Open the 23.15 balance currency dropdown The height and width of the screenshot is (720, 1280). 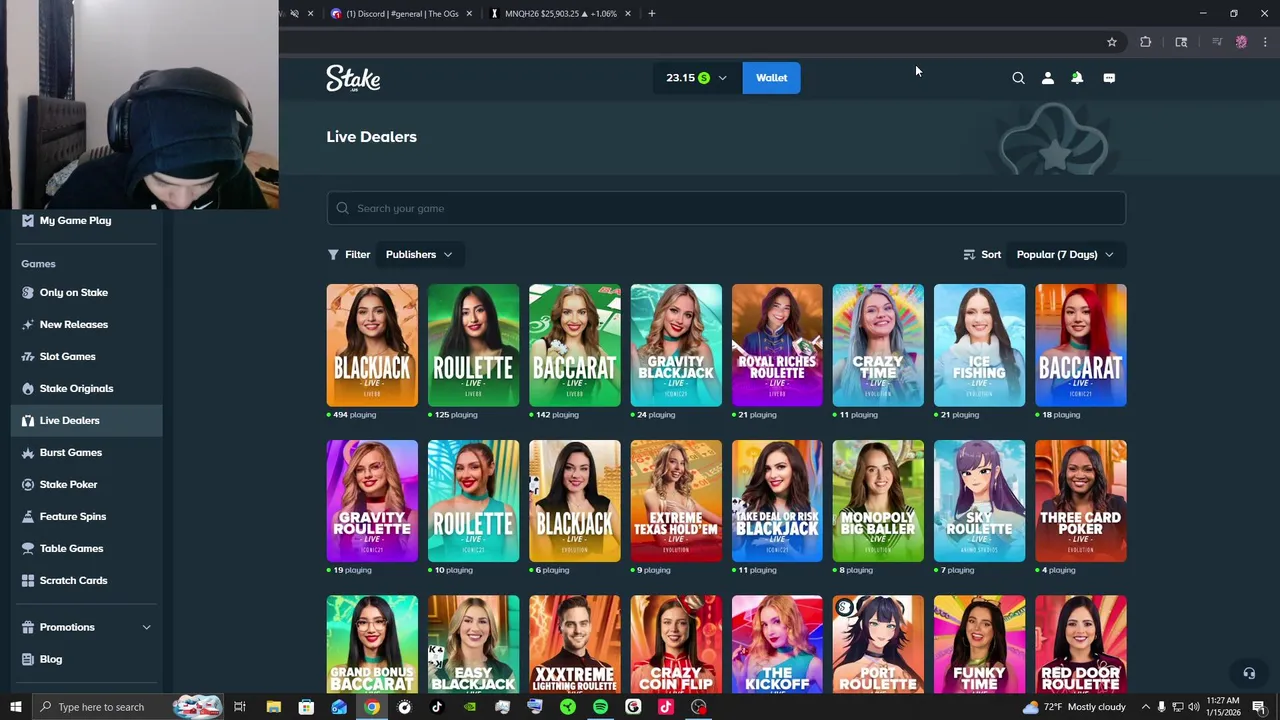(697, 78)
